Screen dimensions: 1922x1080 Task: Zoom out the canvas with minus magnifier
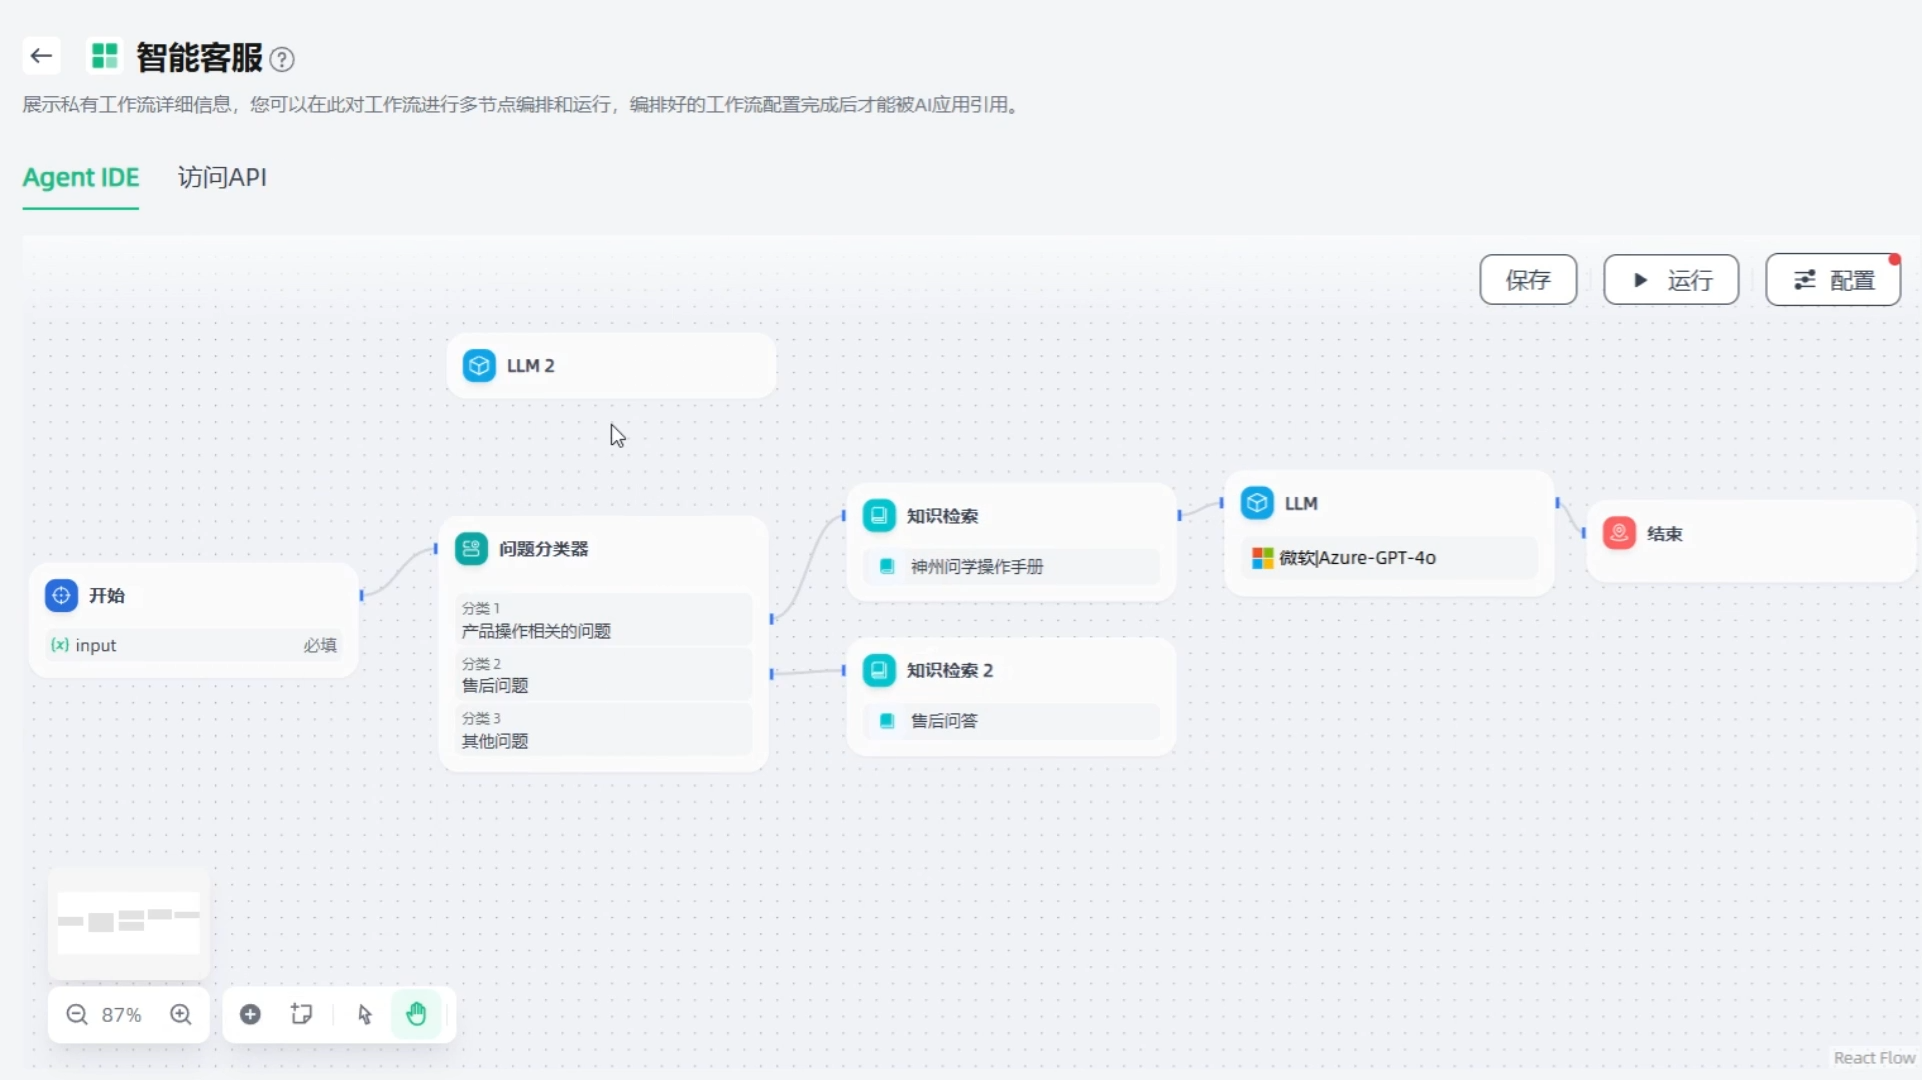point(77,1015)
